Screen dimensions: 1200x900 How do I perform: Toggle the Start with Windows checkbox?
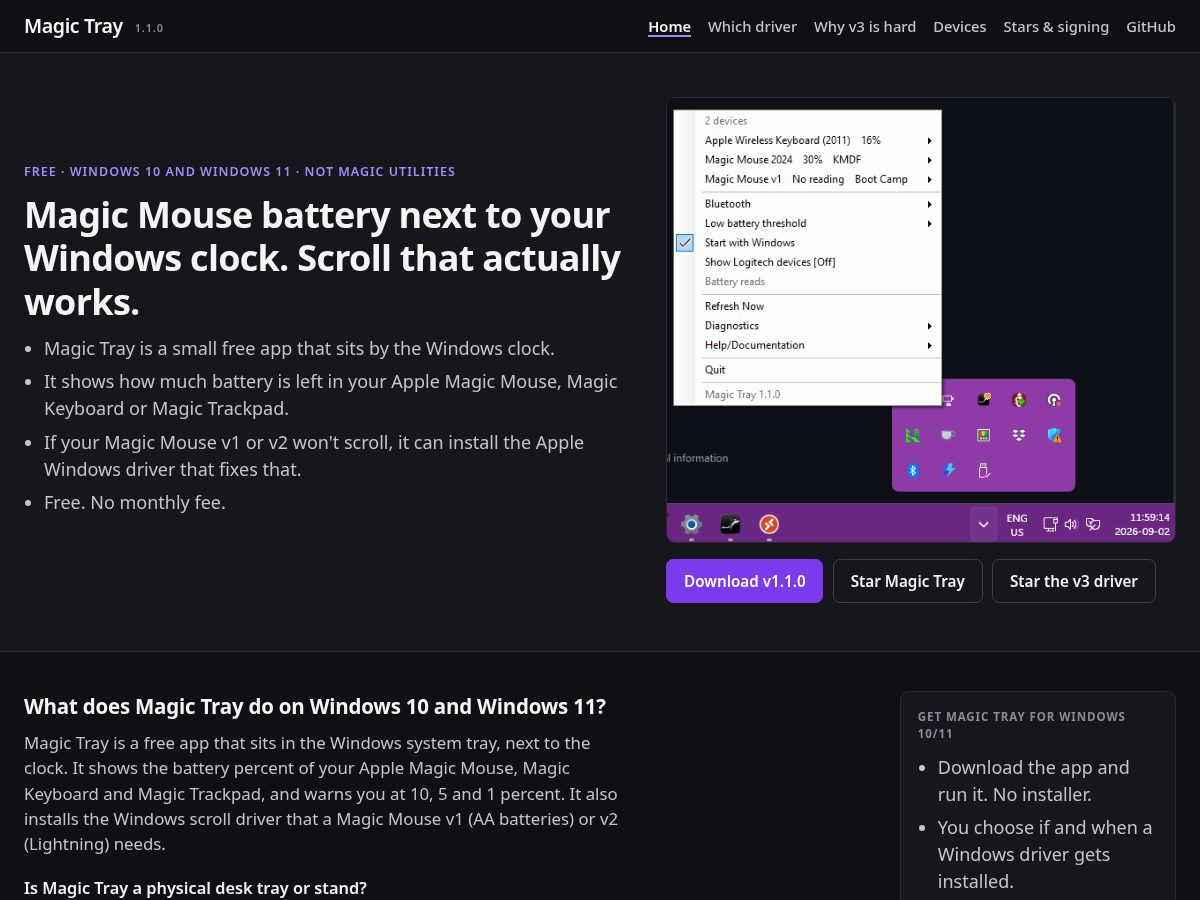click(685, 242)
